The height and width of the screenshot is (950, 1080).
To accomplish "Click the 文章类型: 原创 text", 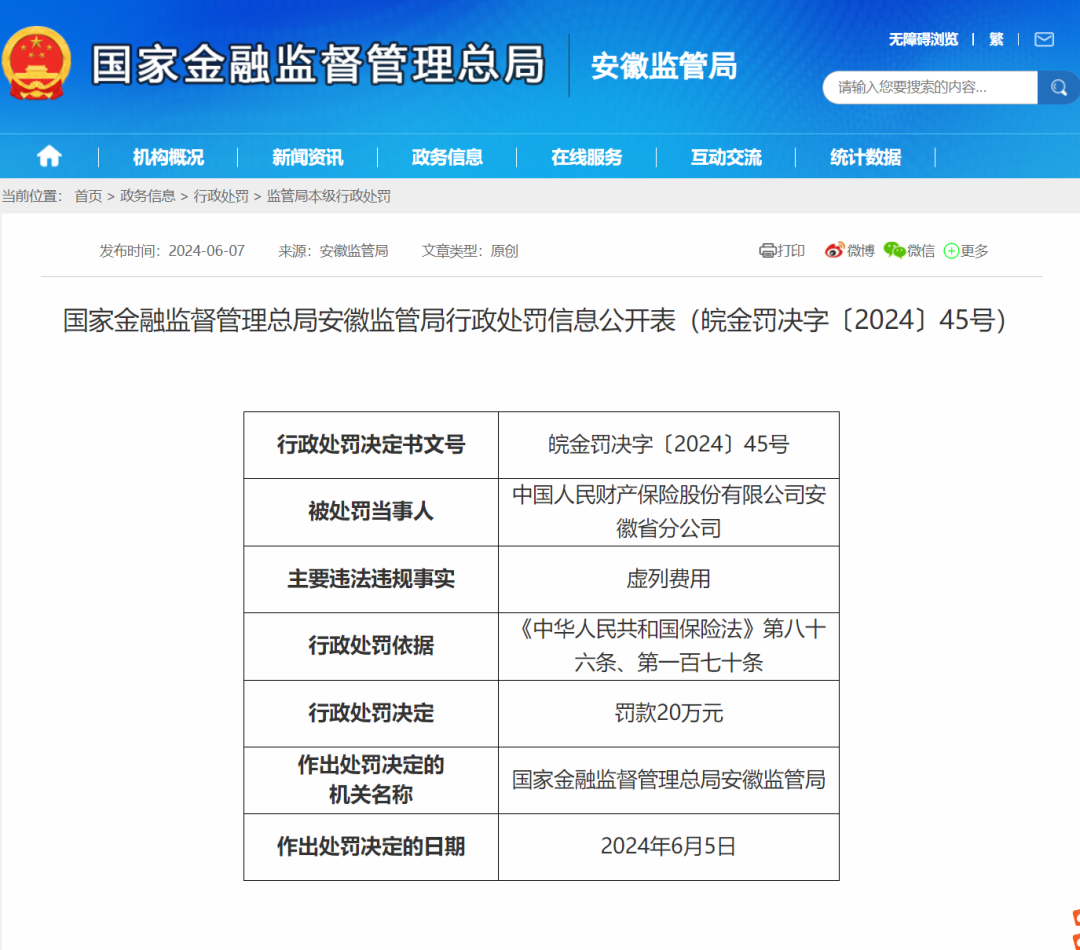I will pos(470,251).
